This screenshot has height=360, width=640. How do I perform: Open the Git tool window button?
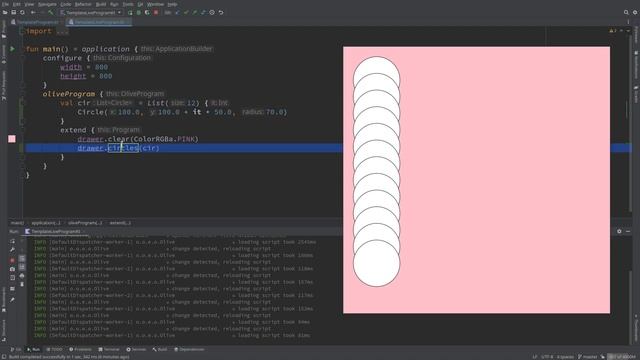tap(16, 349)
